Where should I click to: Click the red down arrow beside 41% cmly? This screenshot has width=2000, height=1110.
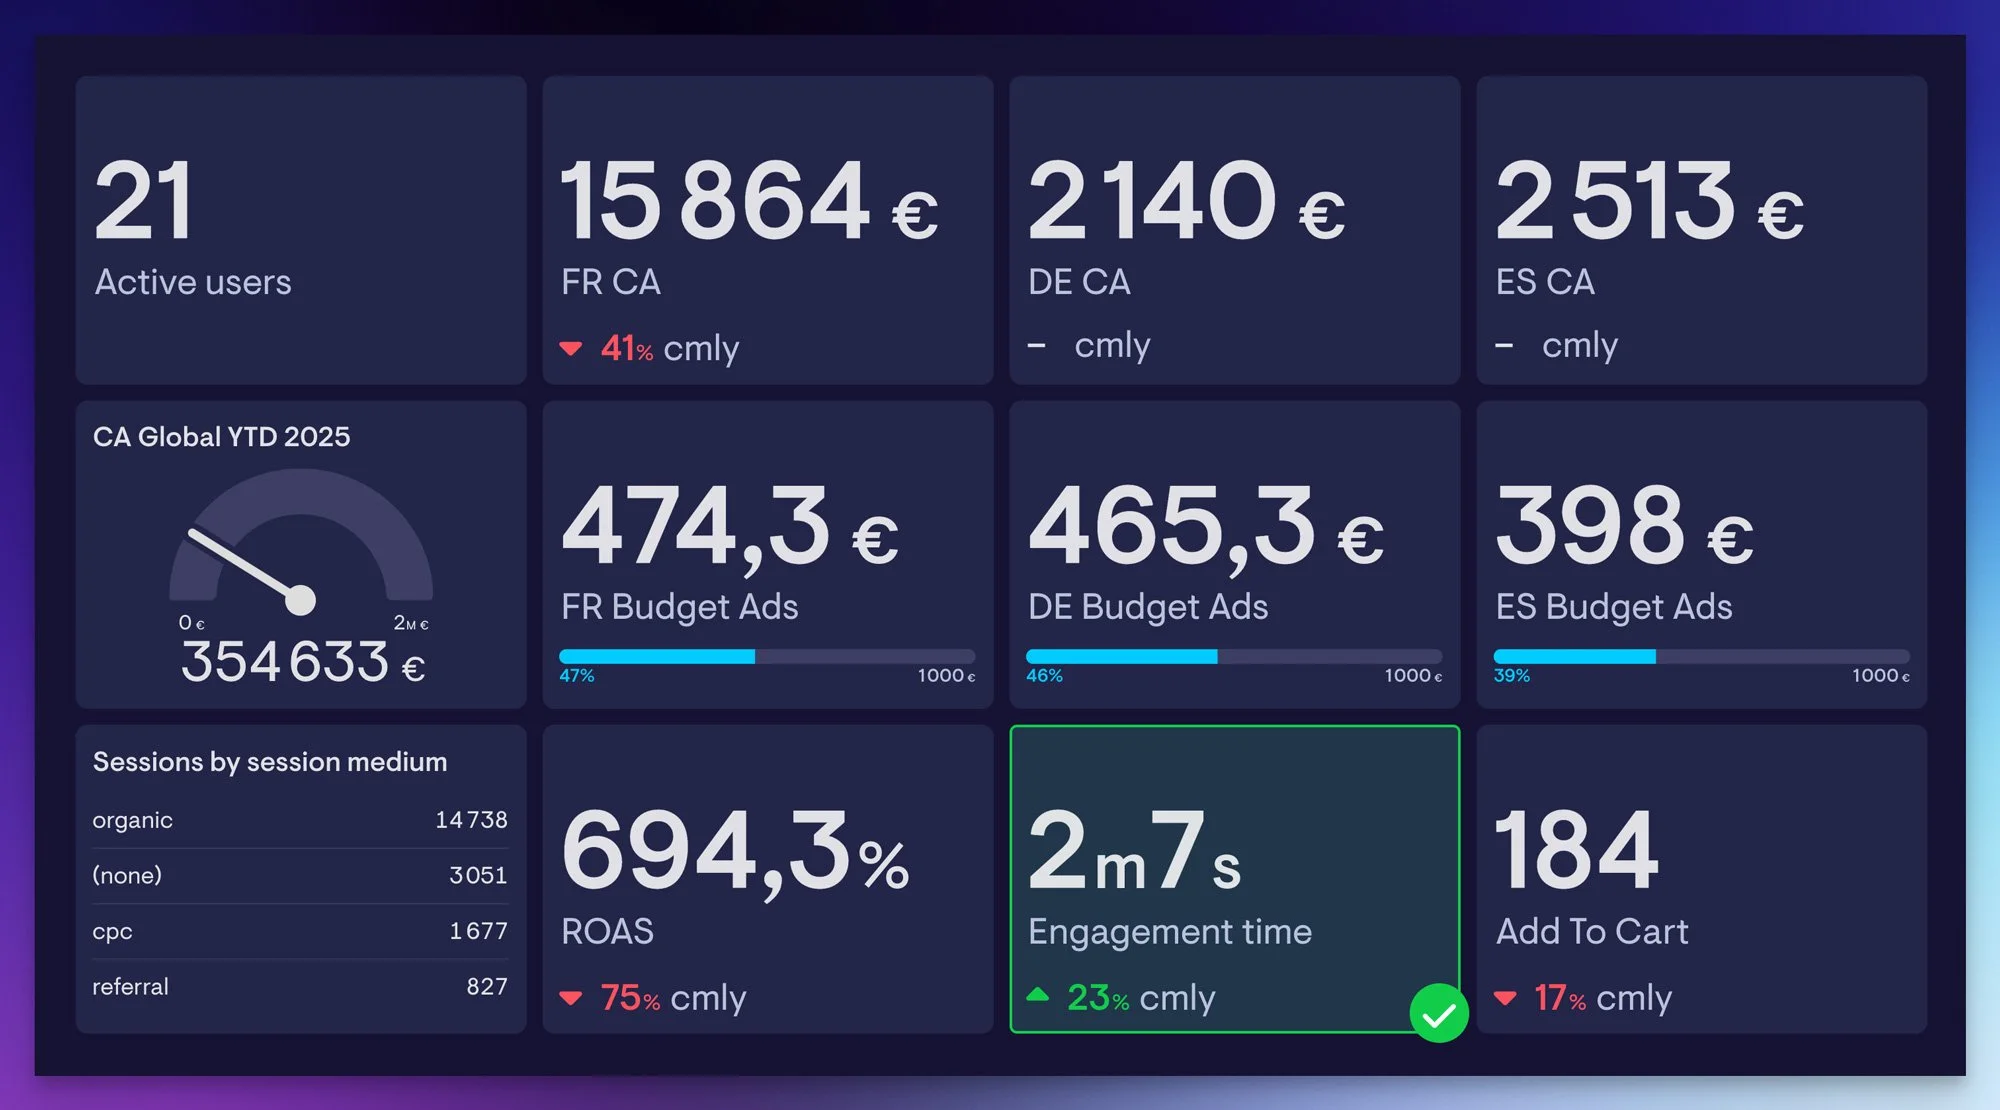coord(571,349)
